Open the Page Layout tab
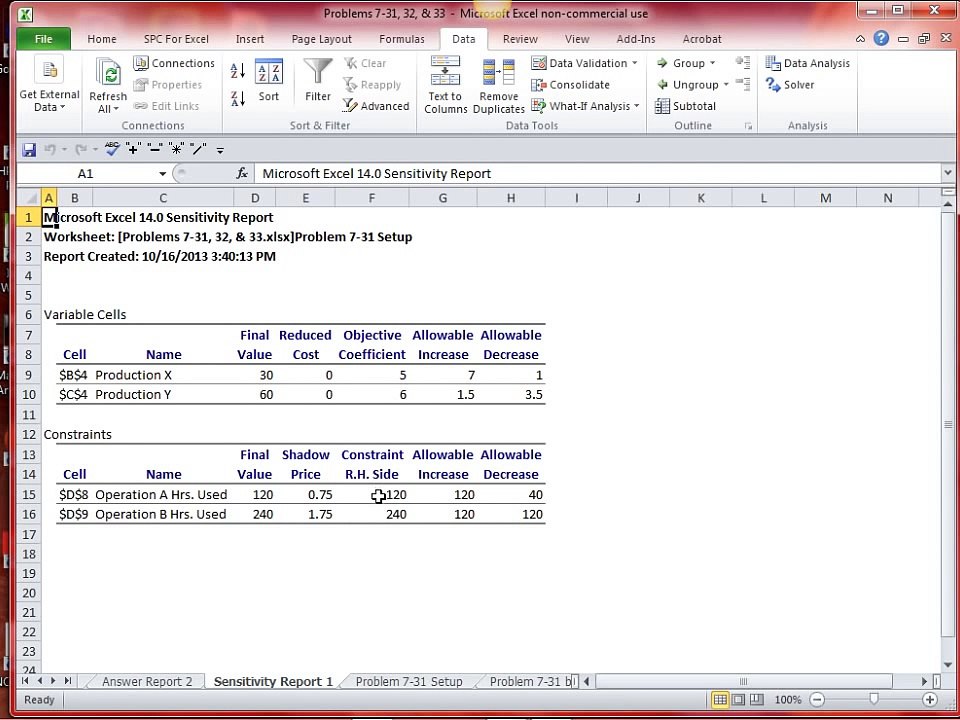 click(x=321, y=39)
